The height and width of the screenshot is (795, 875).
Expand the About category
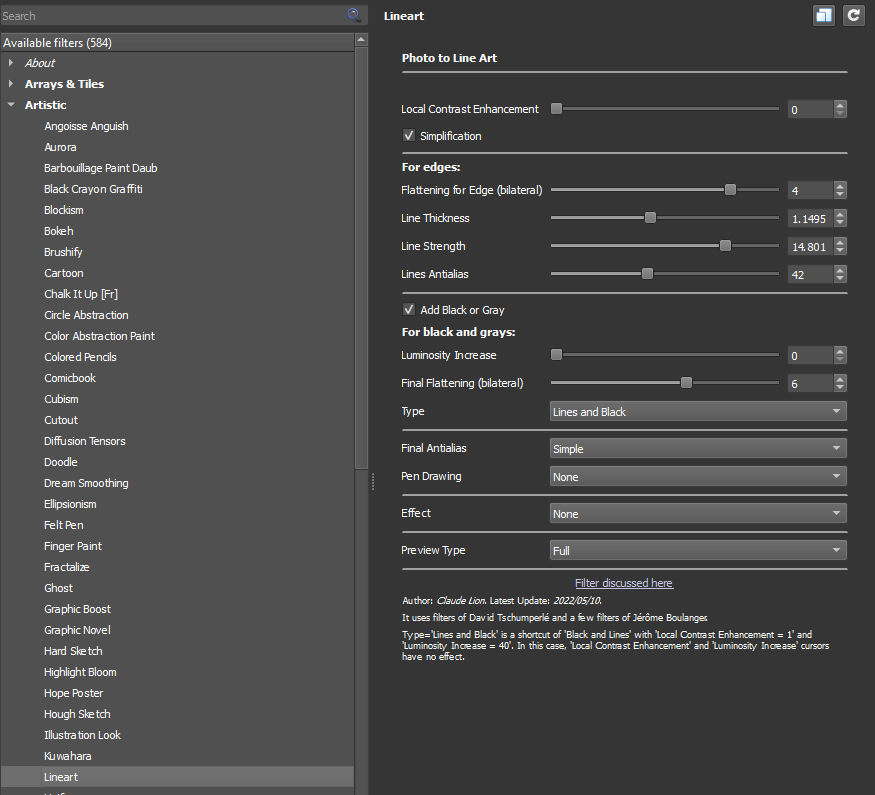(x=11, y=63)
